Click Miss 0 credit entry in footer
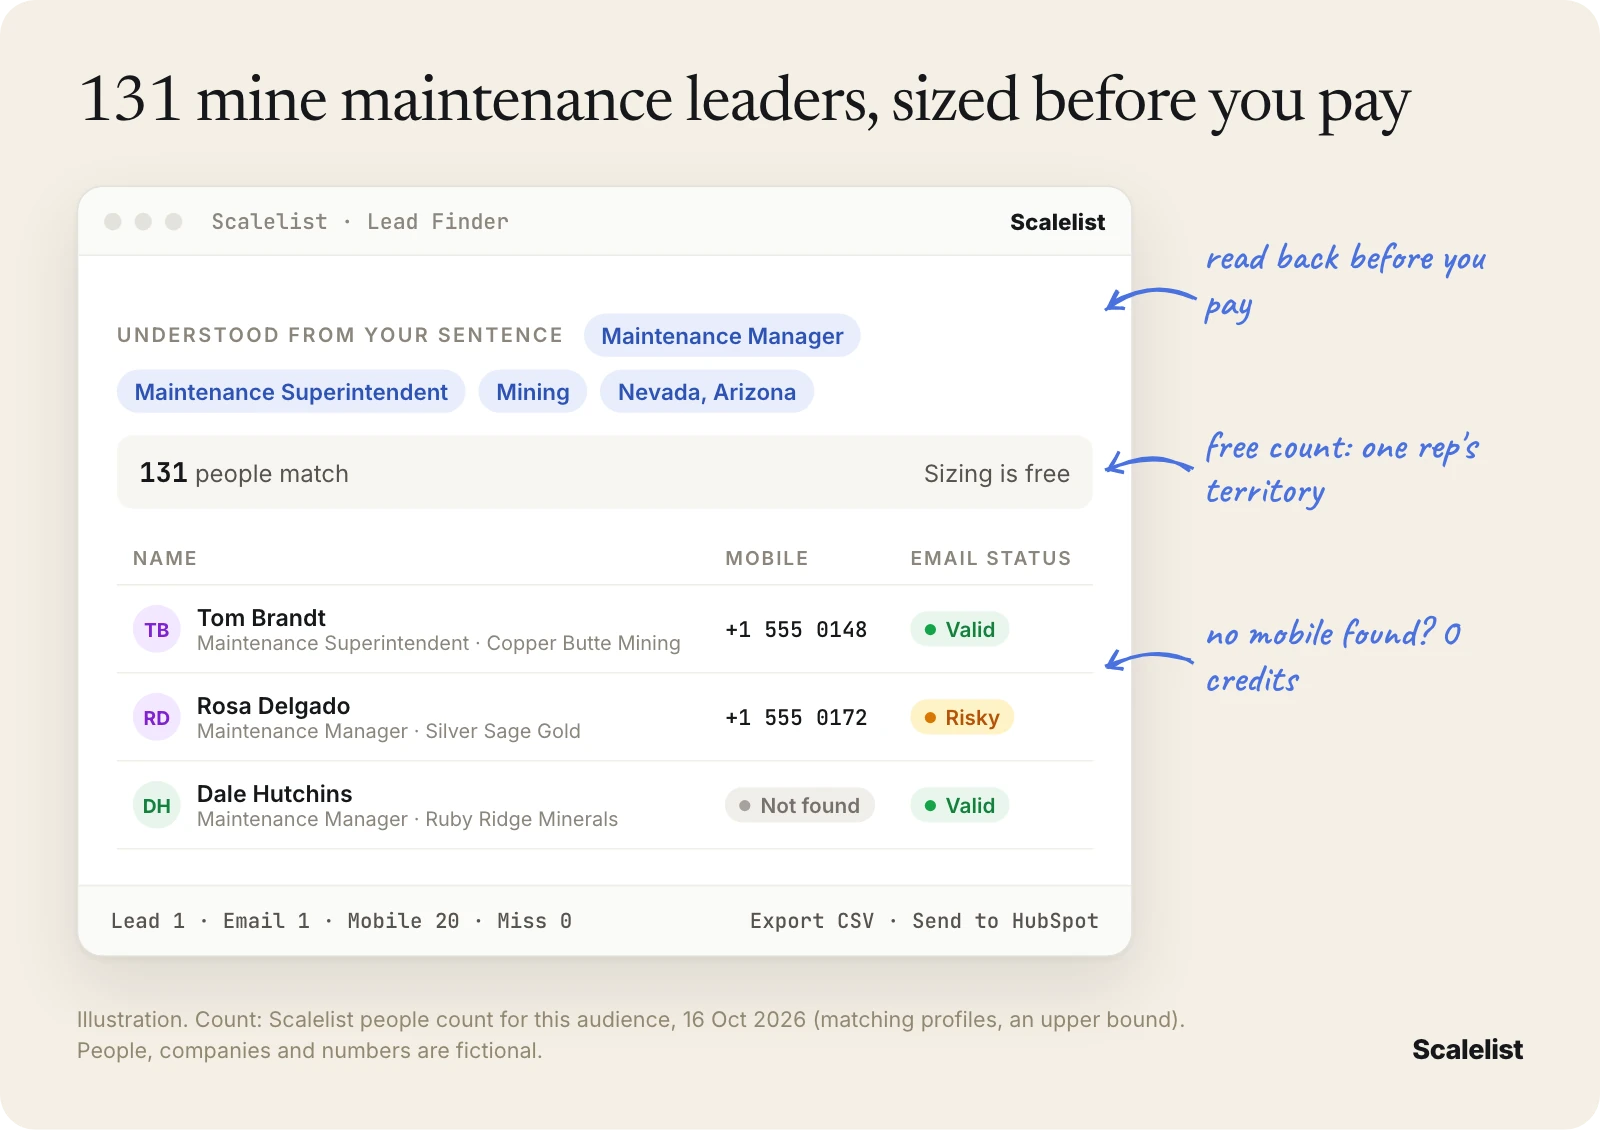 (x=534, y=921)
